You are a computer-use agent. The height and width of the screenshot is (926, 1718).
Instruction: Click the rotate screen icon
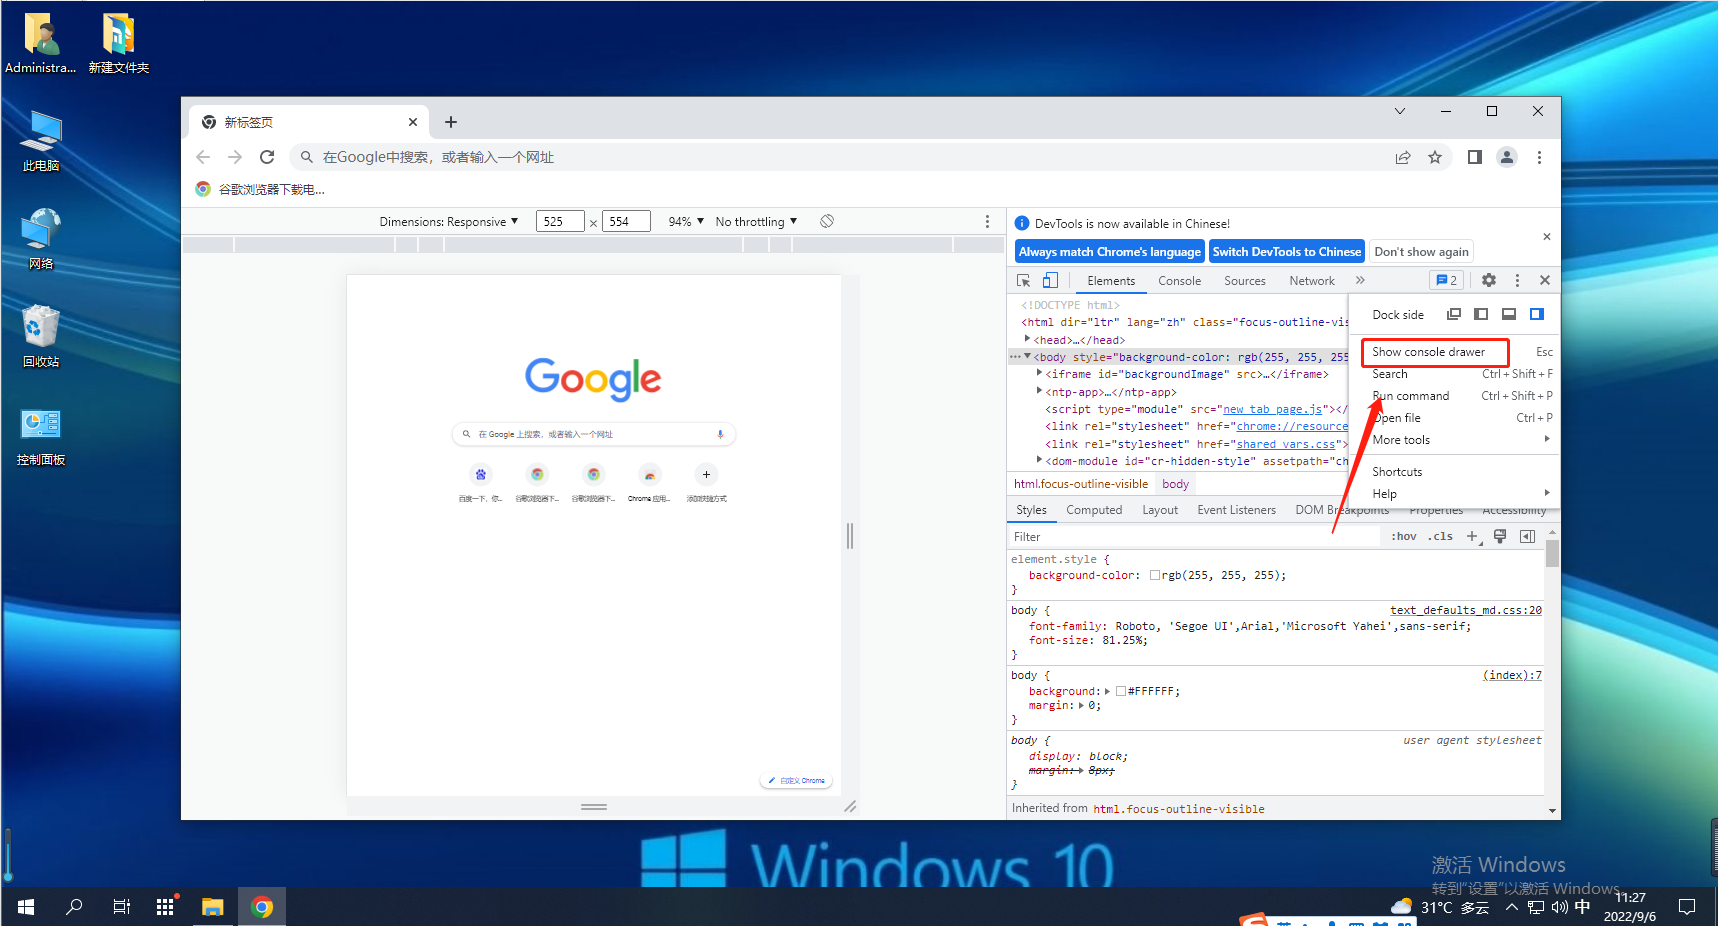827,221
